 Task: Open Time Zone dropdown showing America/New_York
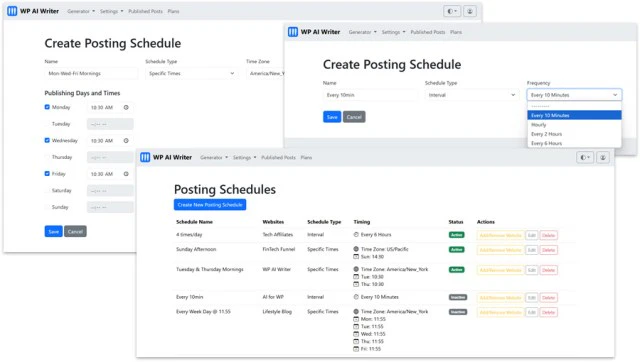click(265, 73)
